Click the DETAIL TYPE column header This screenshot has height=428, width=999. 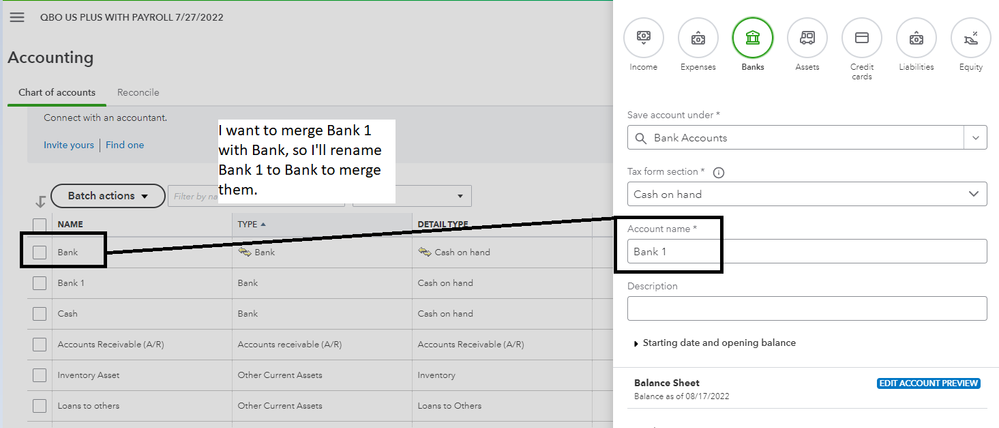pyautogui.click(x=443, y=224)
